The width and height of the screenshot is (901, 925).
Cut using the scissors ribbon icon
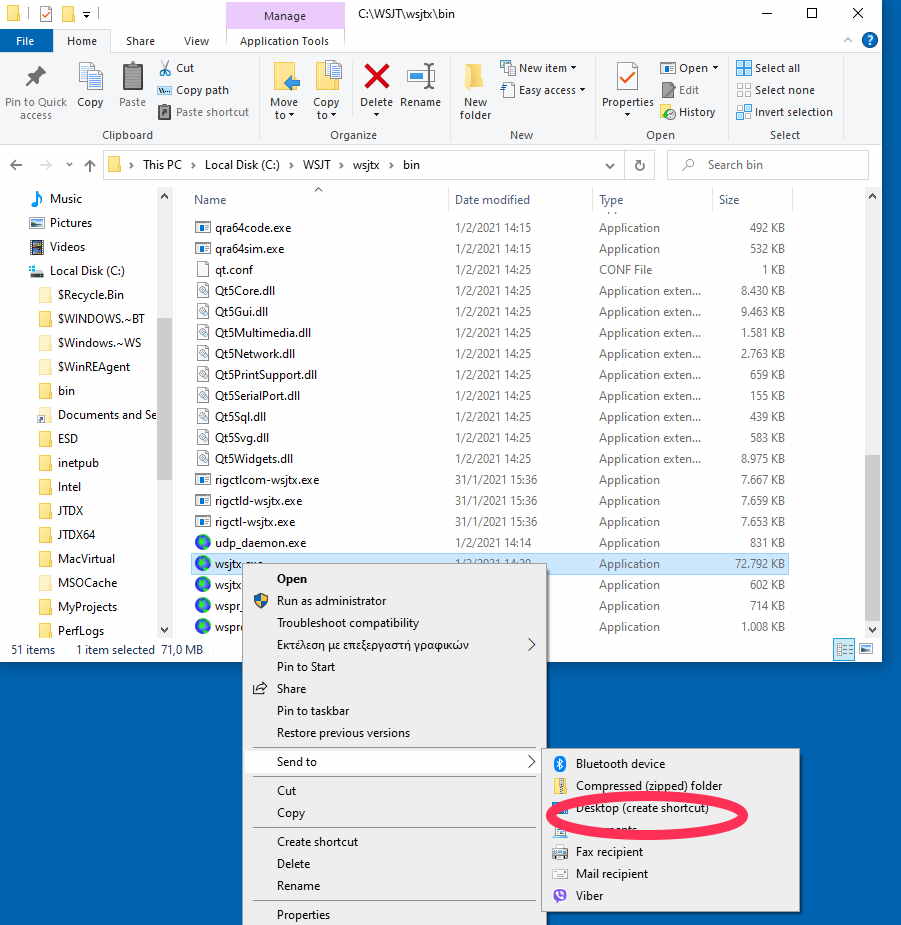pos(165,68)
